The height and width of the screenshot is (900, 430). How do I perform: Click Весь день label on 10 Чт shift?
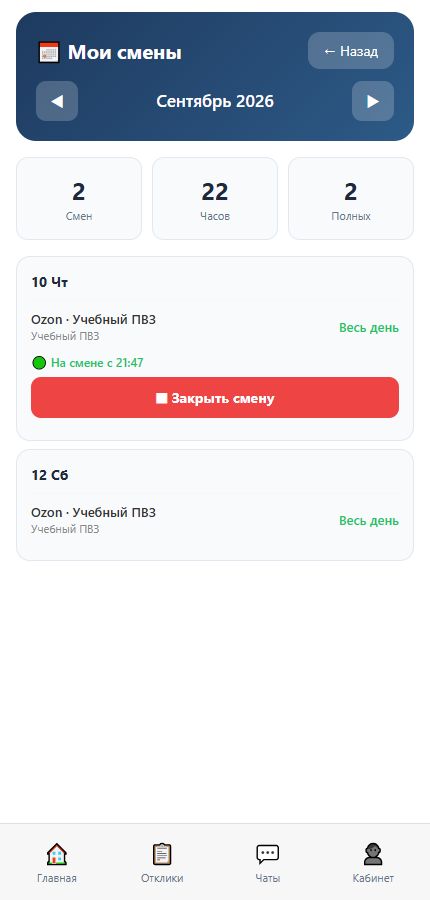pos(369,328)
